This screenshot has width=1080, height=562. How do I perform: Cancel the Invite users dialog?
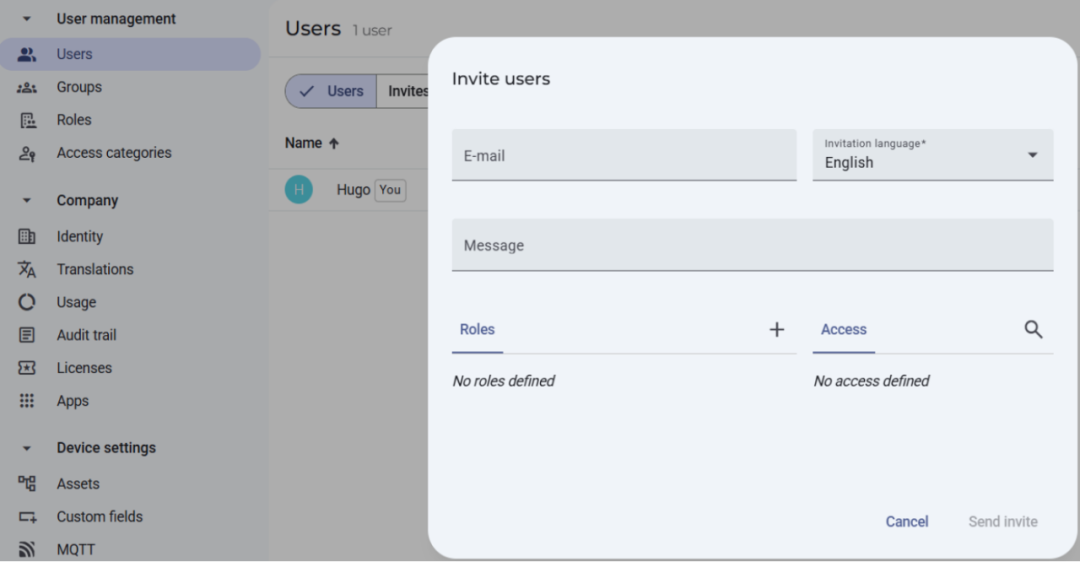tap(906, 522)
